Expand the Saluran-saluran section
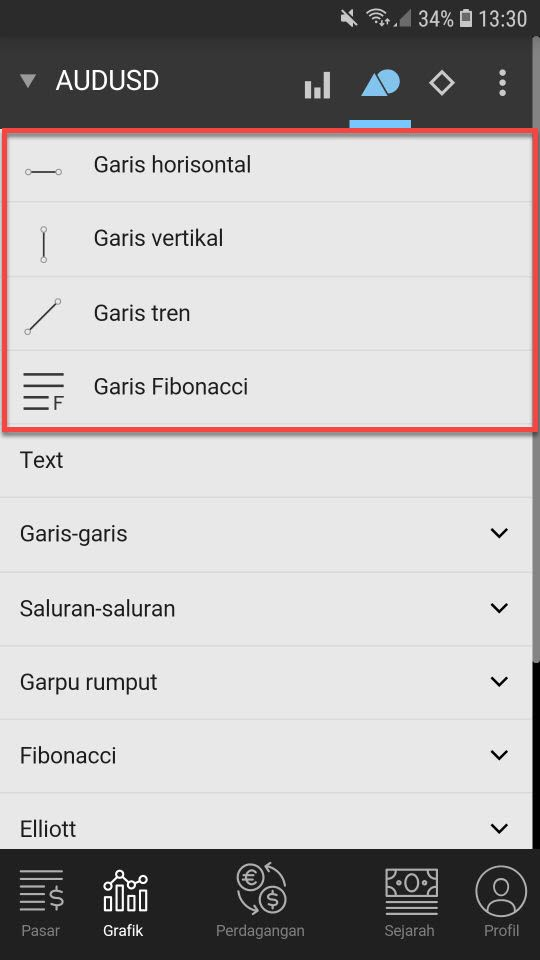The image size is (540, 960). (x=266, y=609)
